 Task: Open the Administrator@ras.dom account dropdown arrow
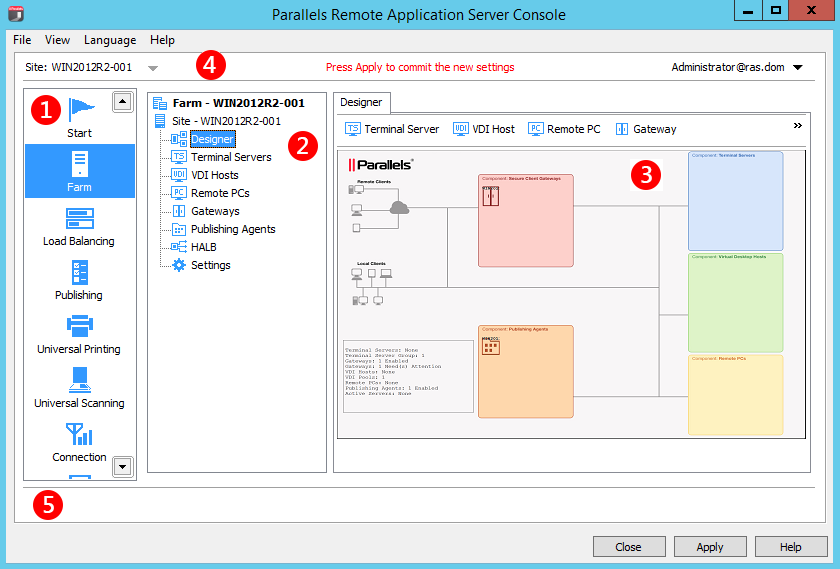pyautogui.click(x=798, y=68)
